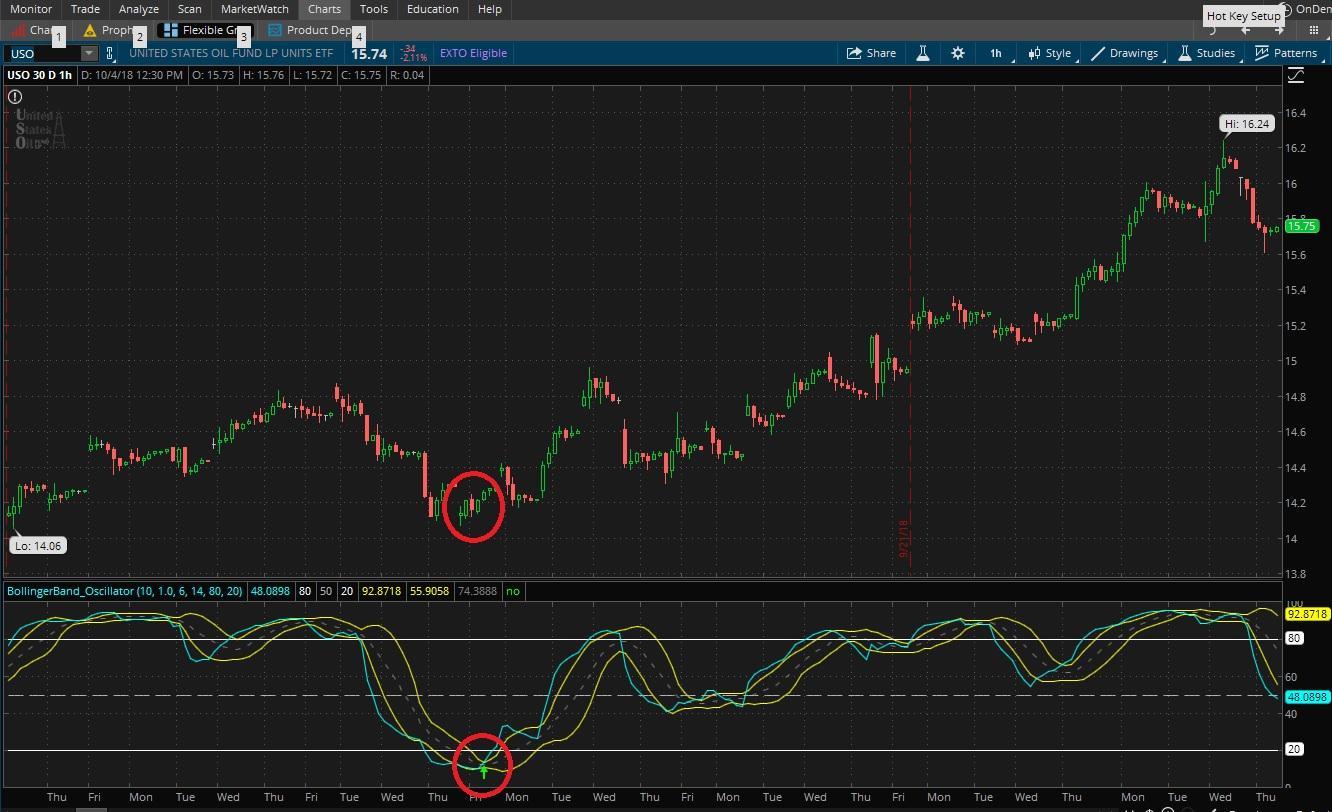Click the Hi: 16.24 price bubble
The width and height of the screenshot is (1332, 812).
[1247, 124]
